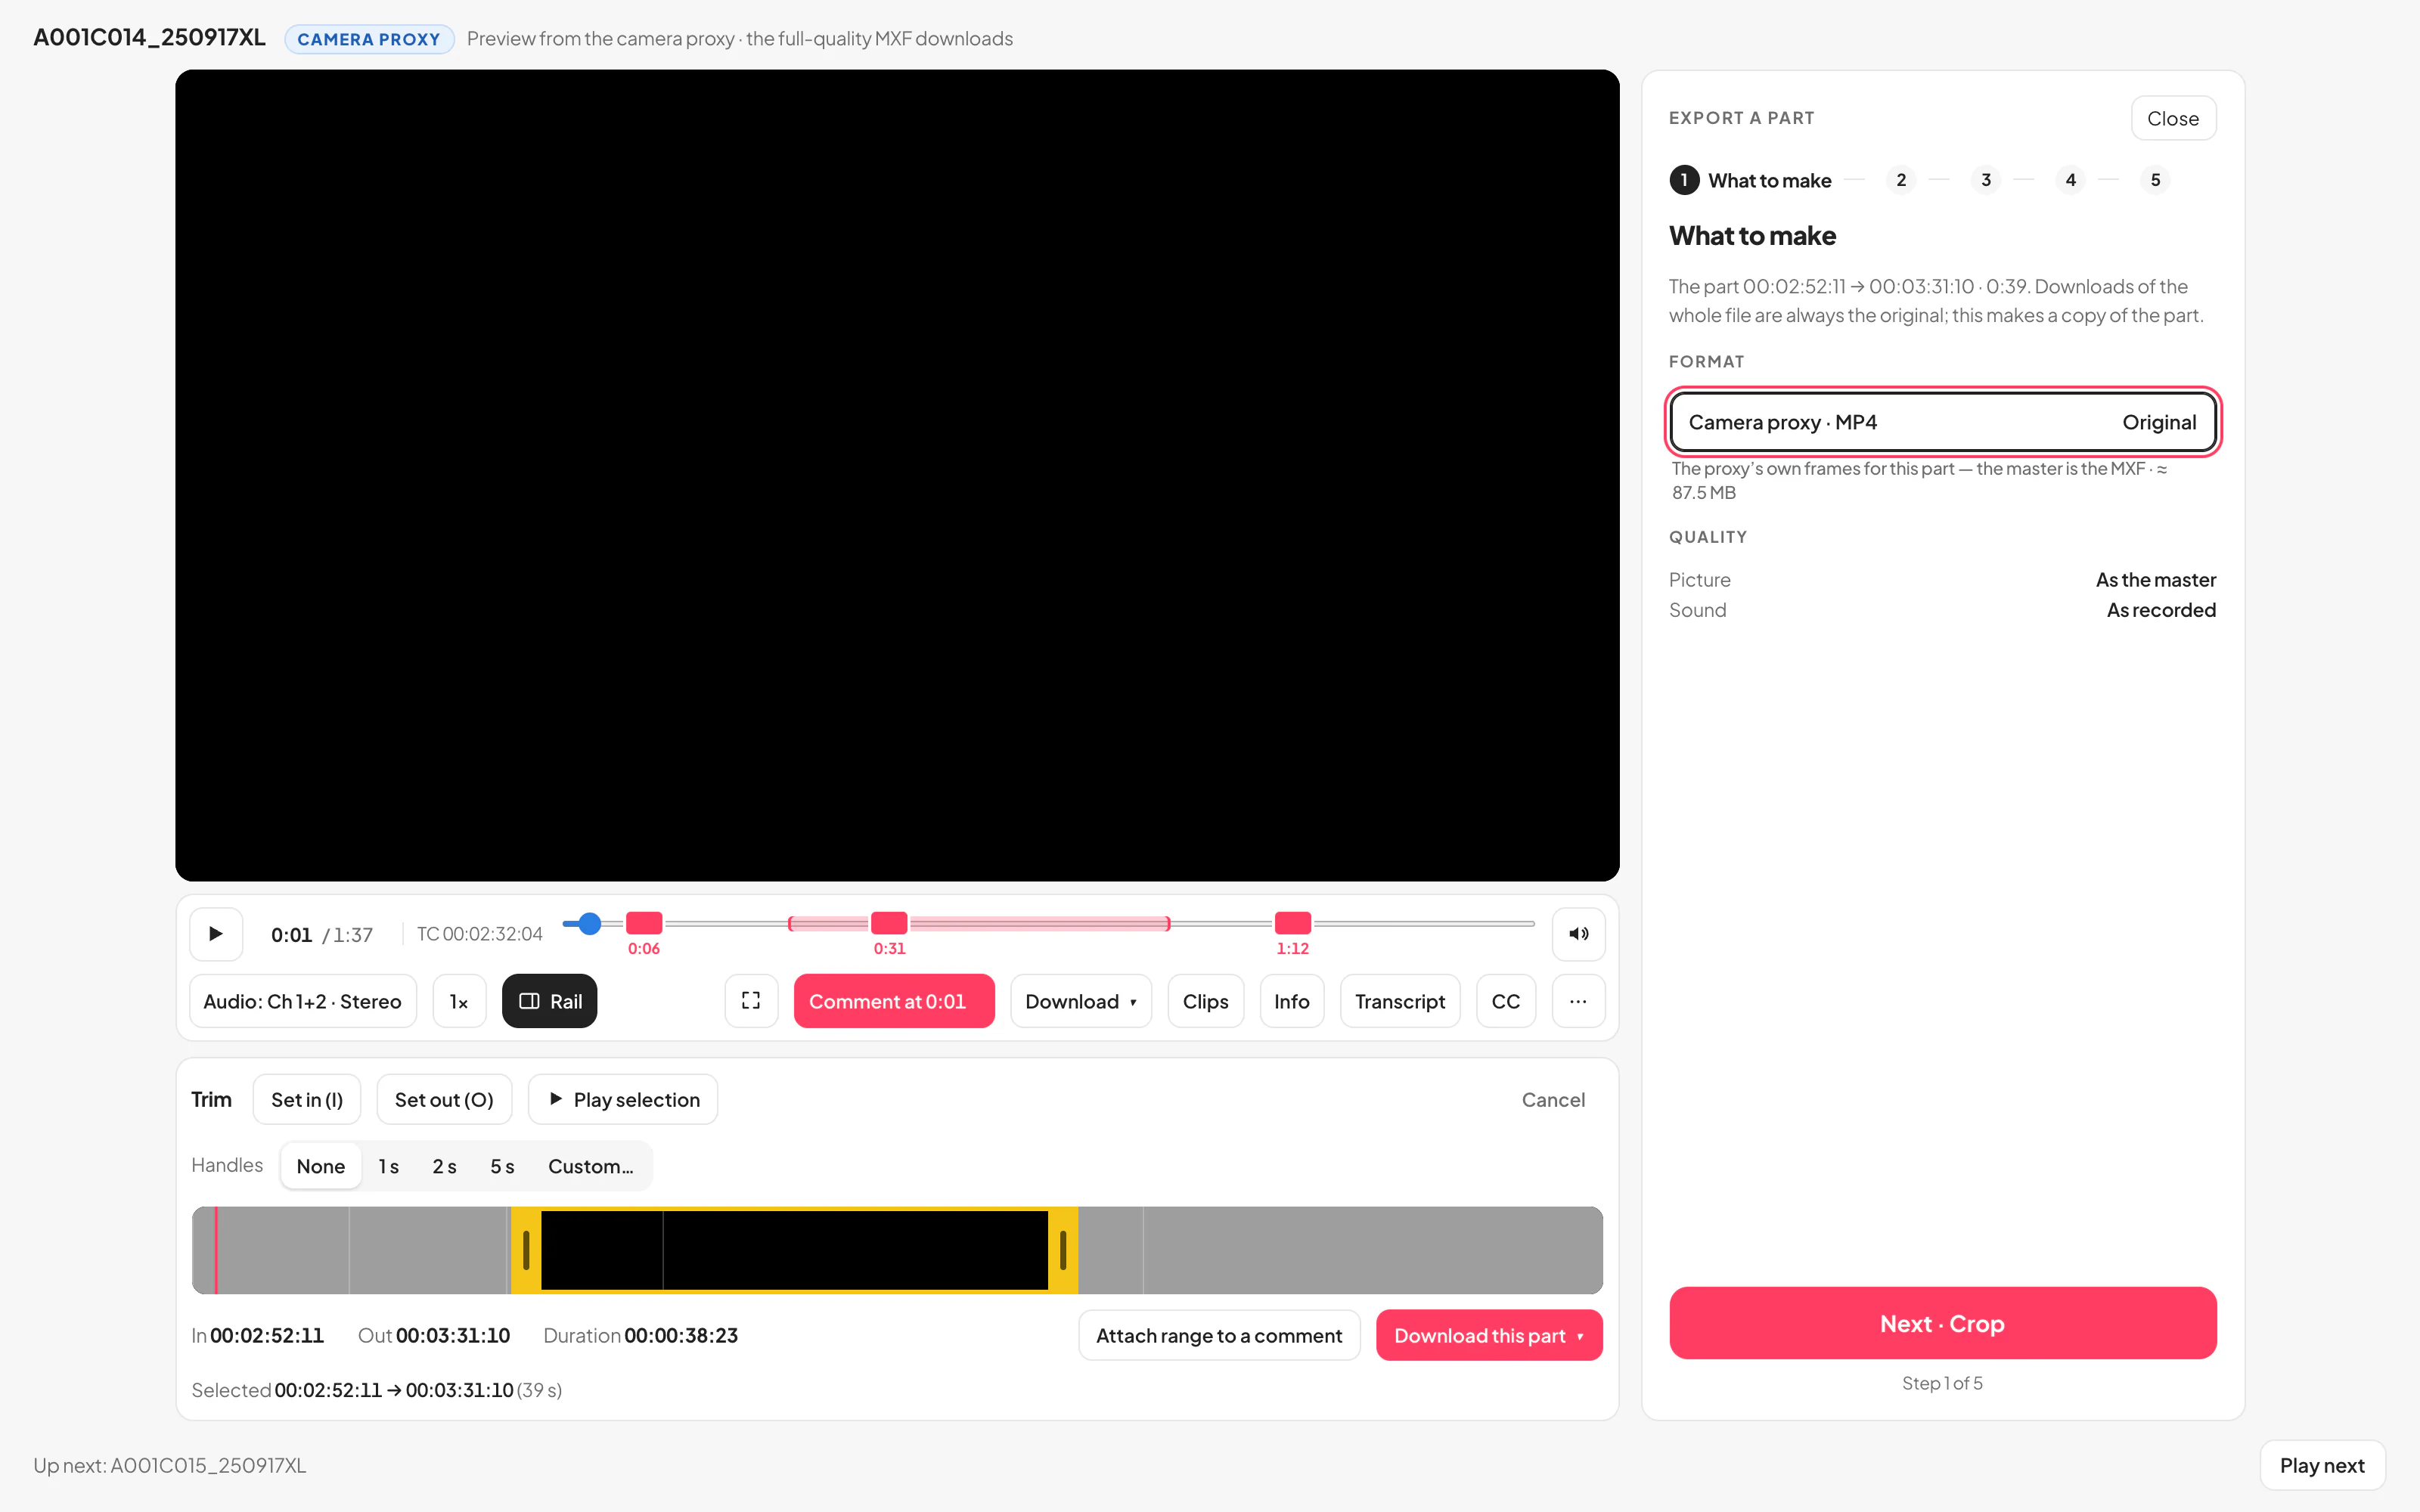This screenshot has height=1512, width=2420.
Task: Go to export step 2
Action: click(x=1901, y=180)
